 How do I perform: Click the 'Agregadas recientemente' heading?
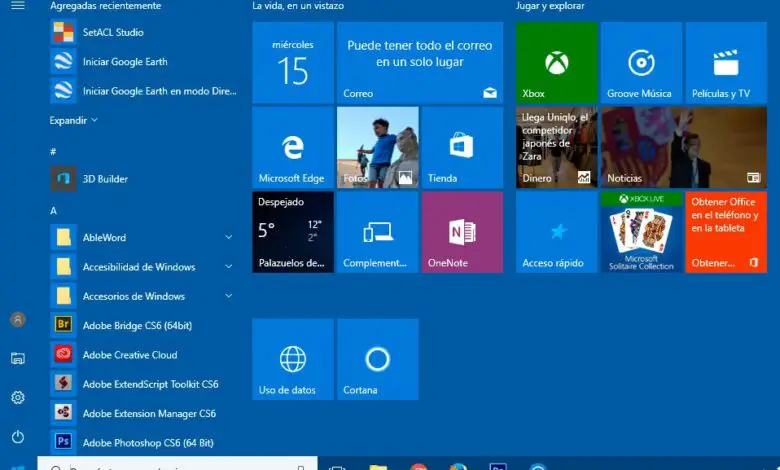point(105,6)
